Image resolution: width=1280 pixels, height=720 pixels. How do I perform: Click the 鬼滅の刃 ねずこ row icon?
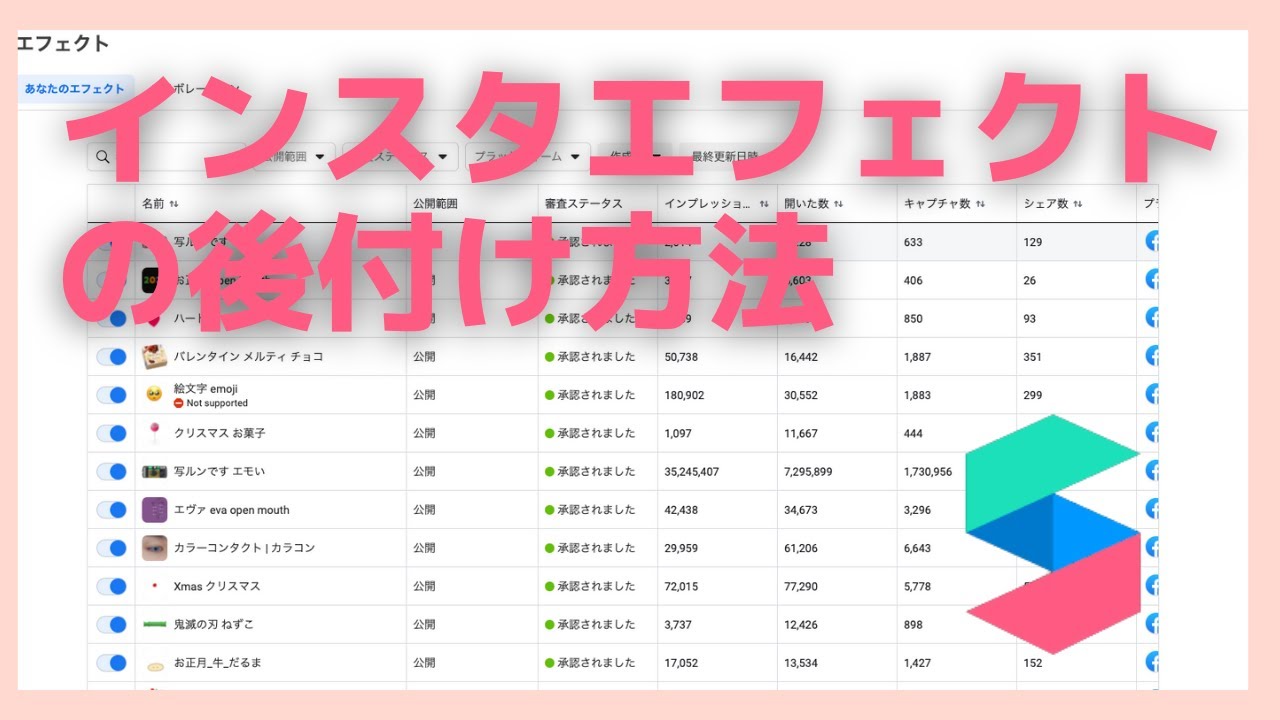(155, 624)
